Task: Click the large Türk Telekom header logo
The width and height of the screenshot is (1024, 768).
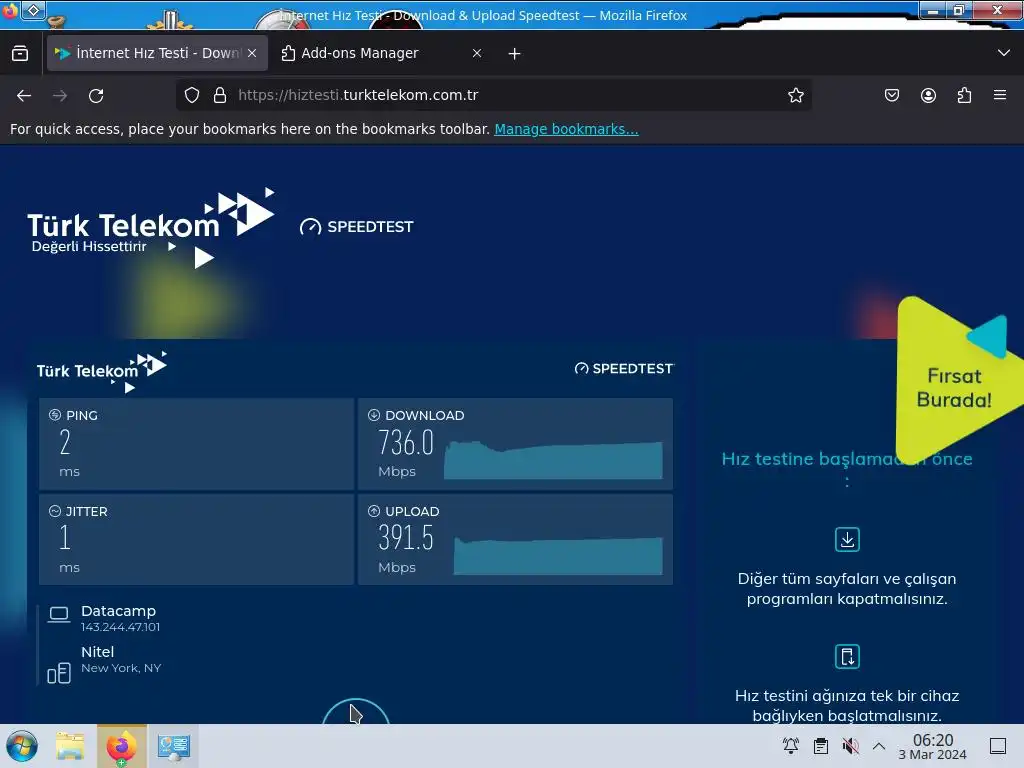Action: click(x=151, y=227)
